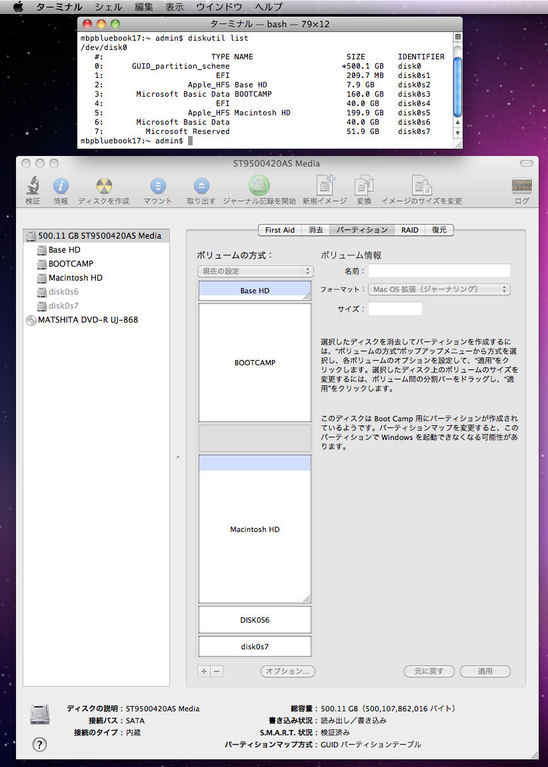Open the Apple menu
This screenshot has width=548, height=767.
tap(18, 7)
